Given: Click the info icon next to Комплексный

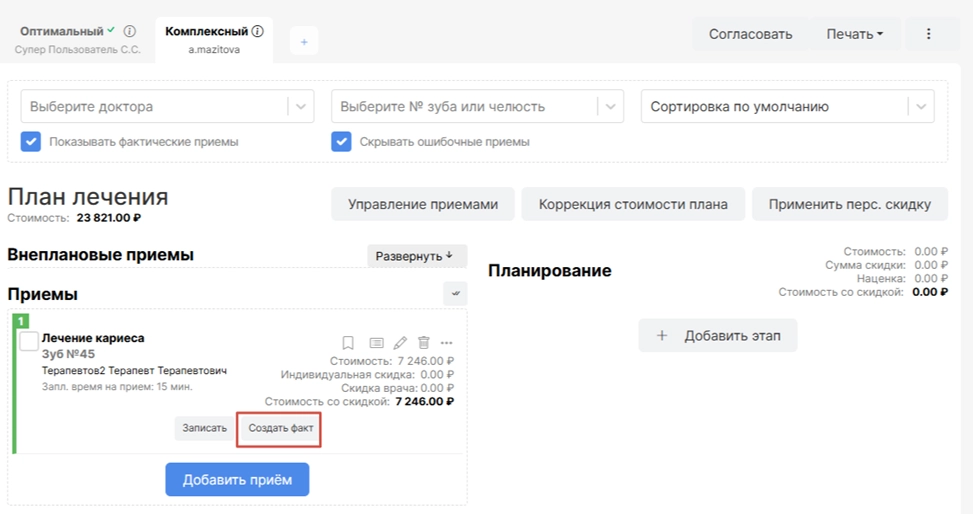Looking at the screenshot, I should 258,31.
